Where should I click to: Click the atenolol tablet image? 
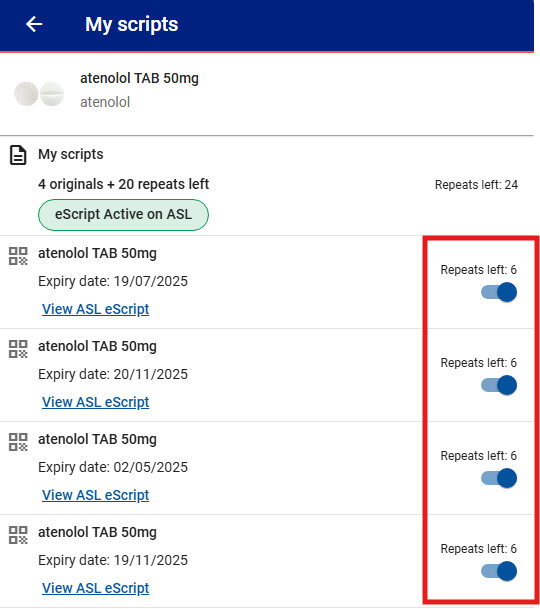[39, 94]
